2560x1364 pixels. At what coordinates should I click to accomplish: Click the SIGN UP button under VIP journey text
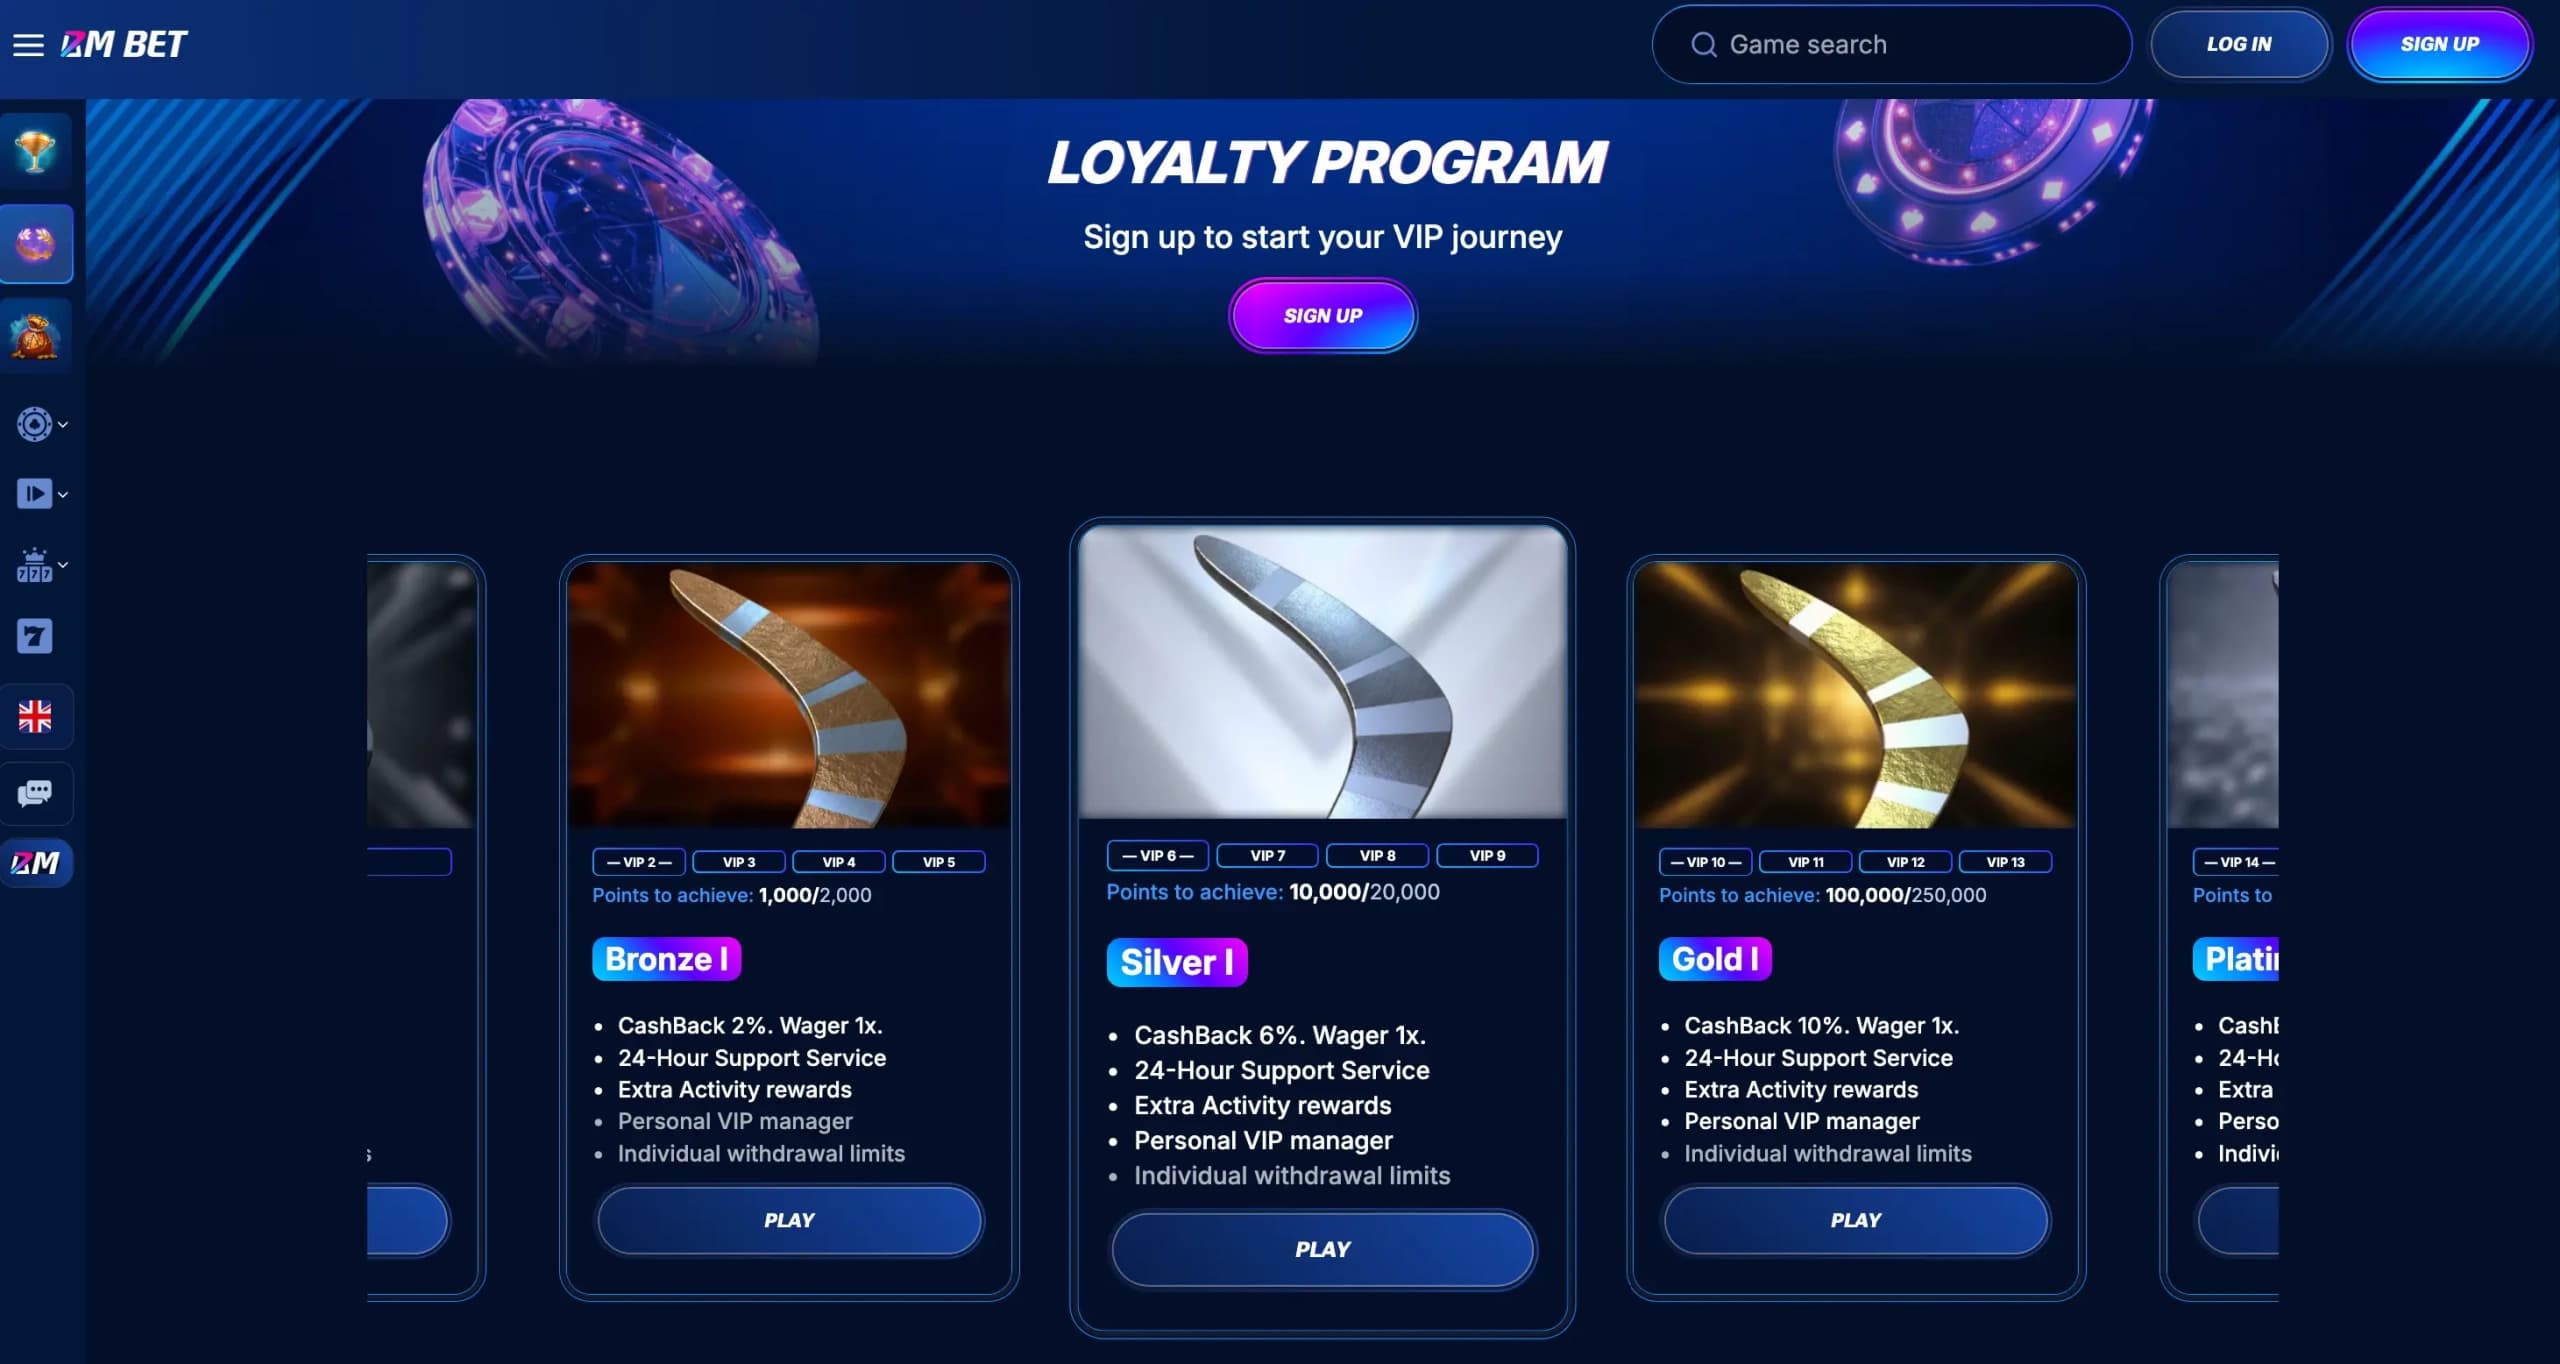pos(1322,315)
